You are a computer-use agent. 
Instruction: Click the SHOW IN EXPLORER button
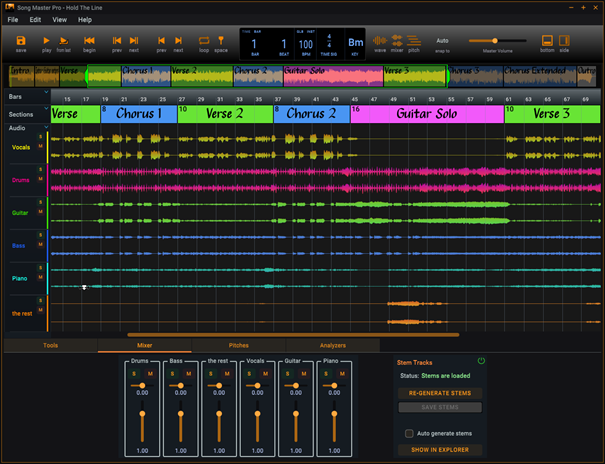(x=439, y=450)
